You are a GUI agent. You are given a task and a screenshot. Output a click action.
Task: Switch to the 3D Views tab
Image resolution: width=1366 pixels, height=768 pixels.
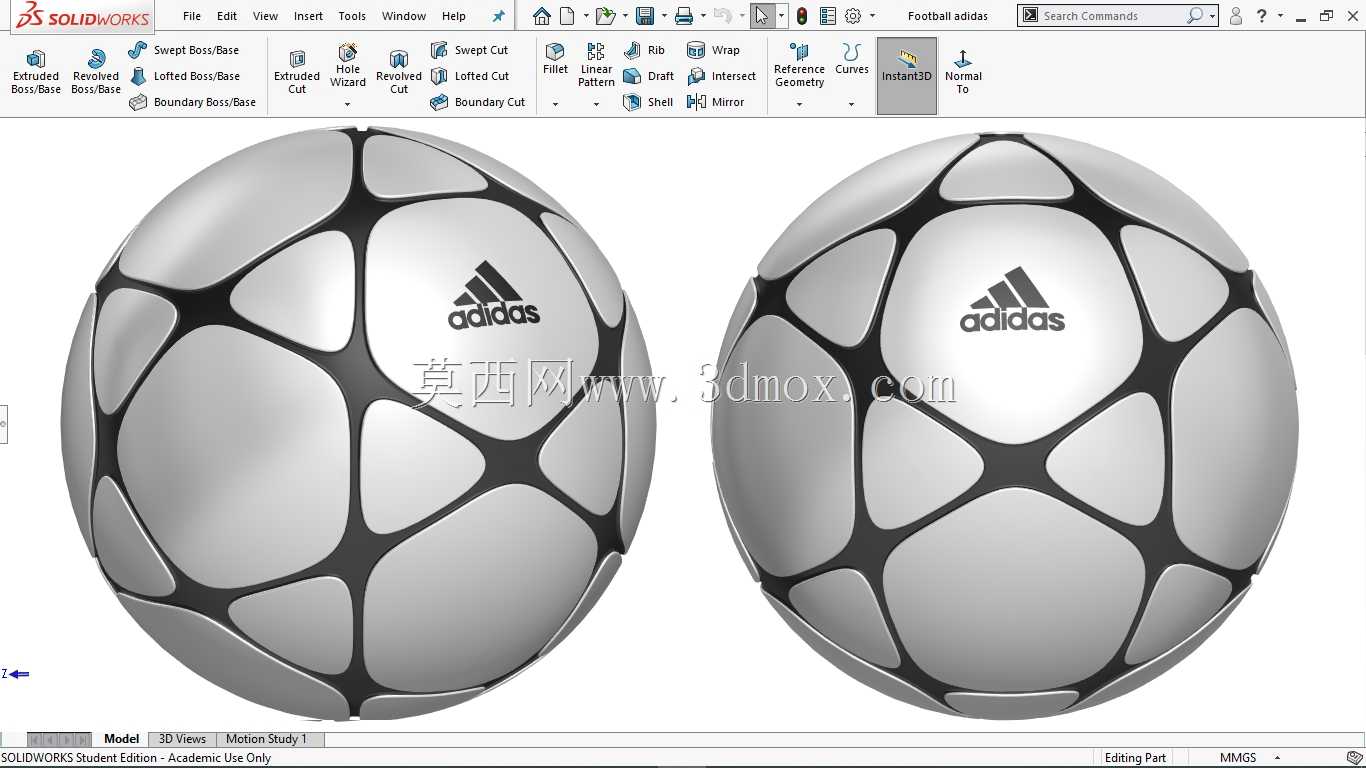click(182, 739)
